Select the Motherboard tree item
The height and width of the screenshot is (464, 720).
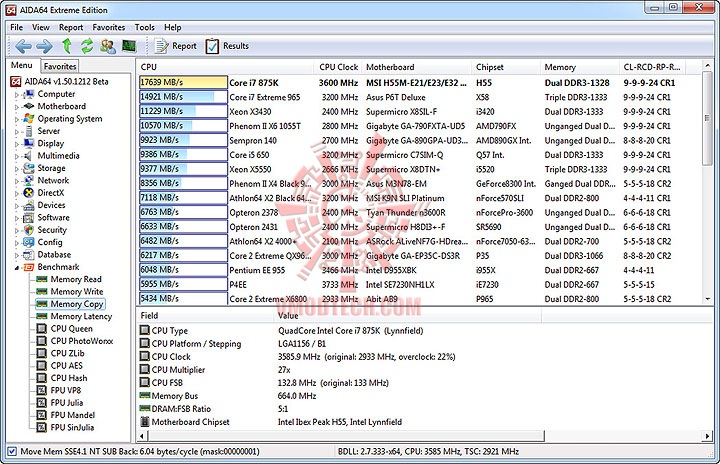[62, 106]
